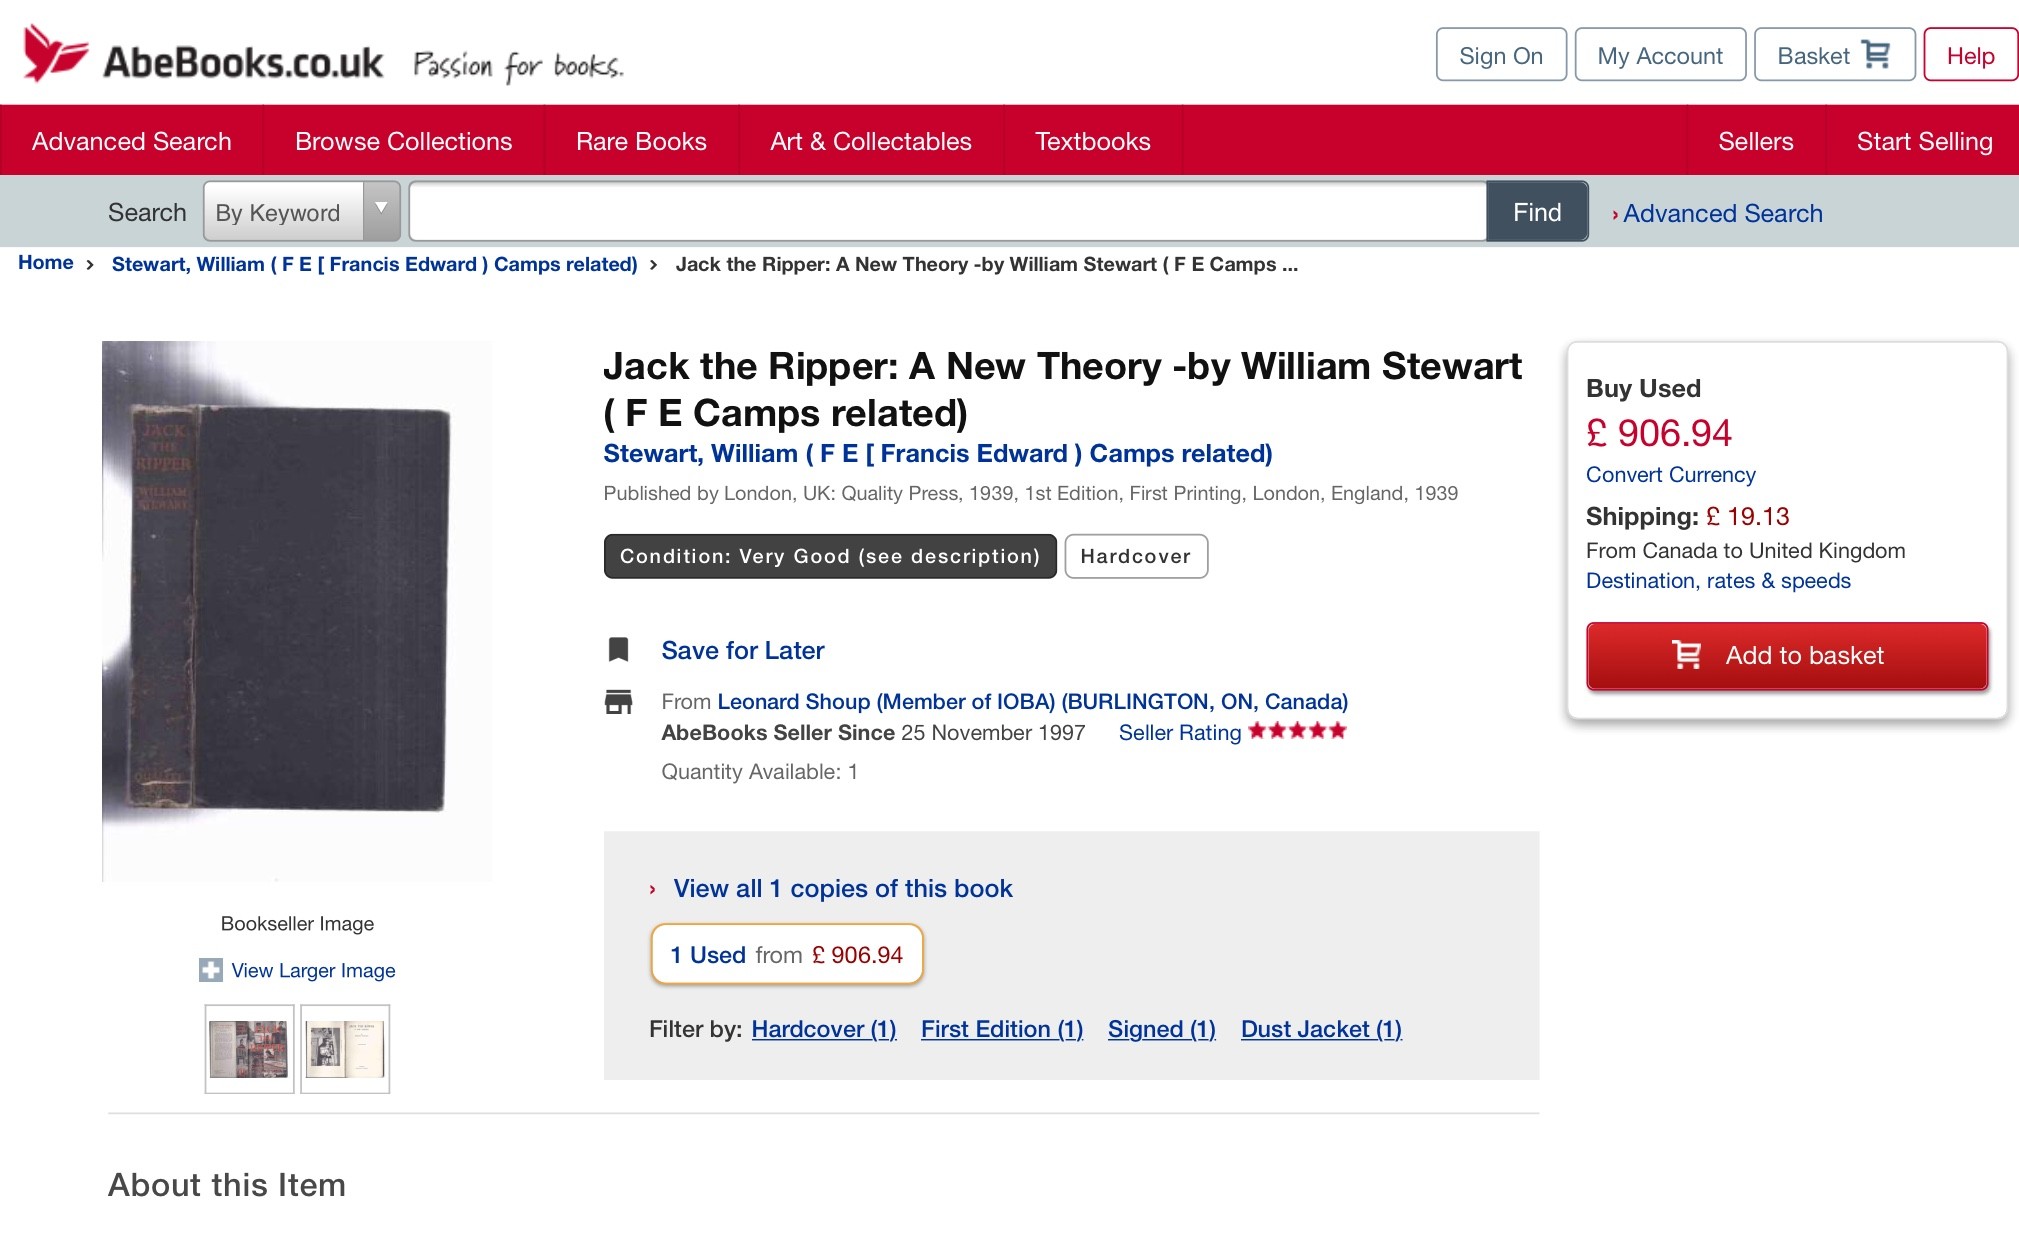Filter copies by Dust Jacket
Viewport: 2019px width, 1250px height.
click(x=1320, y=1029)
